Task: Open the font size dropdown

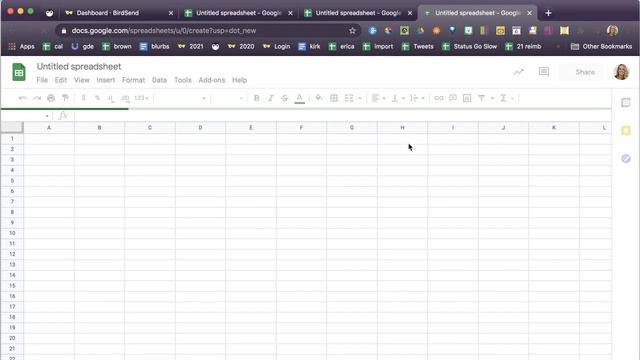Action: pyautogui.click(x=228, y=98)
